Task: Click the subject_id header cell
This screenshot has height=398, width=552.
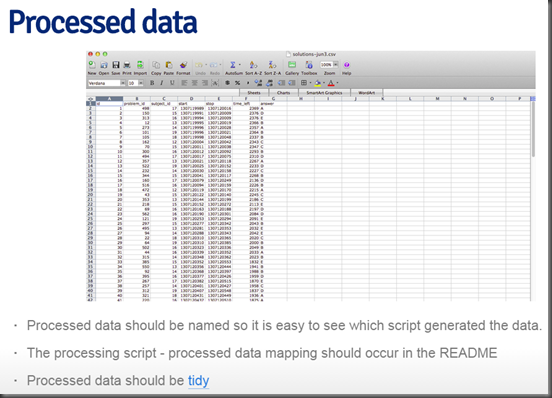Action: 164,104
